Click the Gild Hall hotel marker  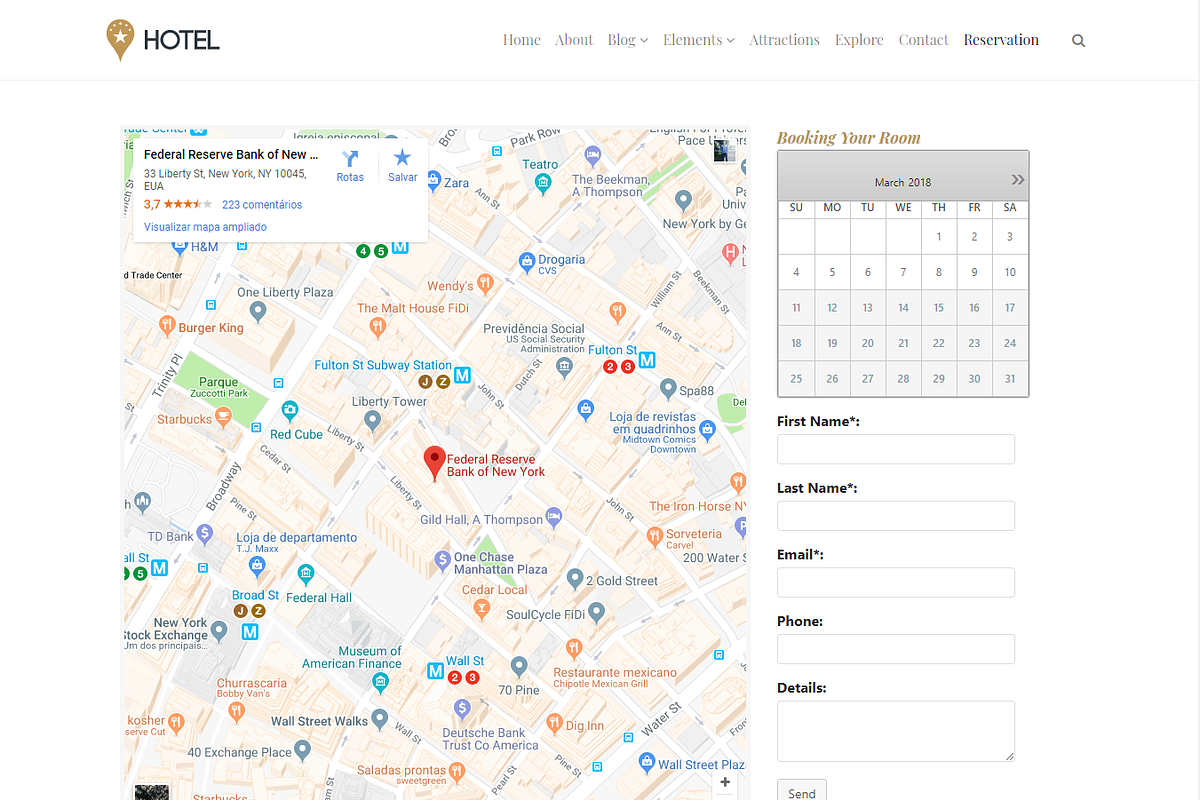coord(553,517)
